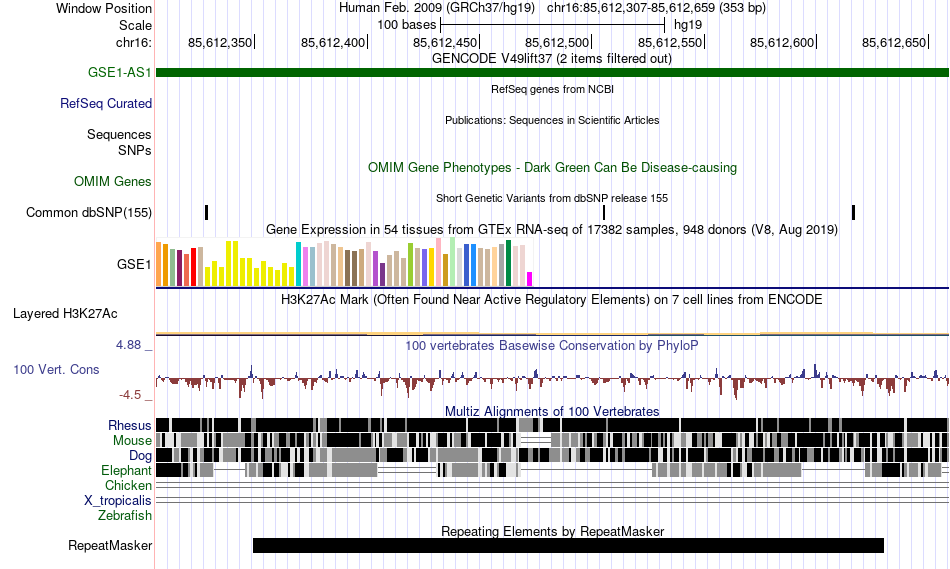Click the PhyloP conservation graph
The height and width of the screenshot is (569, 950).
click(x=552, y=379)
